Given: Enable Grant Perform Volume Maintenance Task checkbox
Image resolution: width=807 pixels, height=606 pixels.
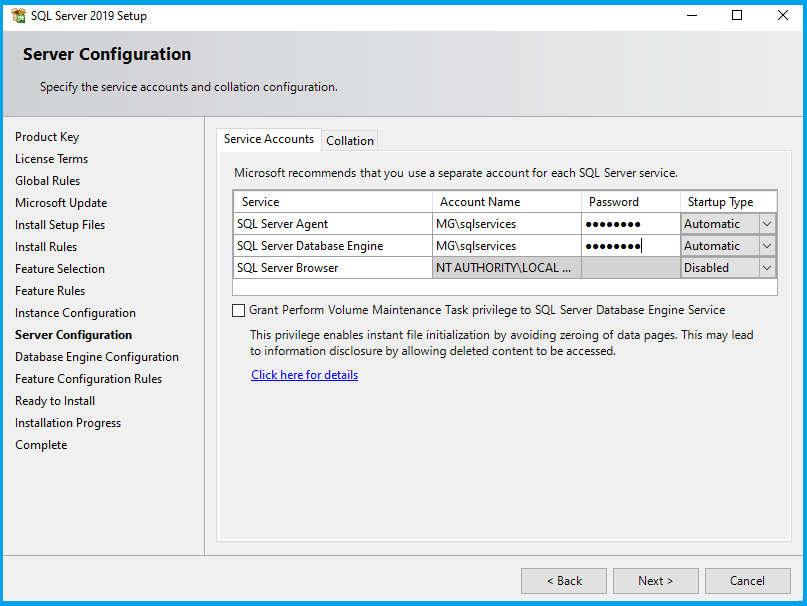Looking at the screenshot, I should pyautogui.click(x=238, y=311).
